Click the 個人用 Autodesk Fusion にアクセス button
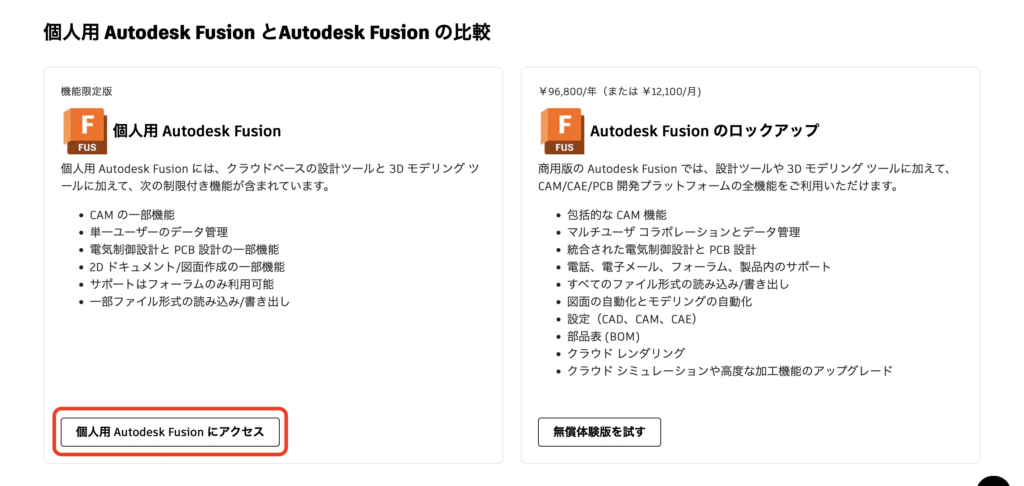 pos(170,432)
